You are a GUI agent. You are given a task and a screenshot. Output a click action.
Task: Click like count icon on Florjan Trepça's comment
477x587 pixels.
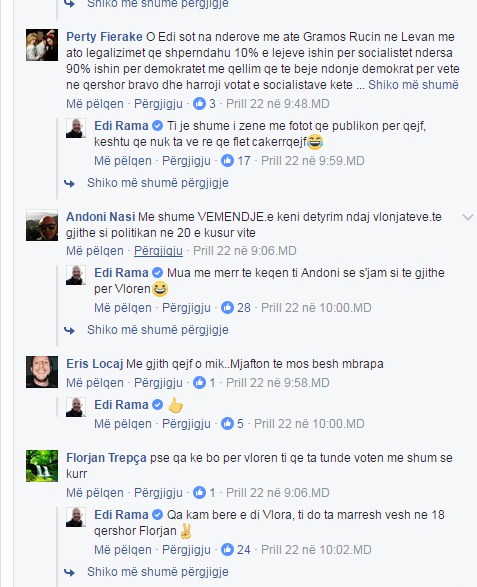[199, 493]
